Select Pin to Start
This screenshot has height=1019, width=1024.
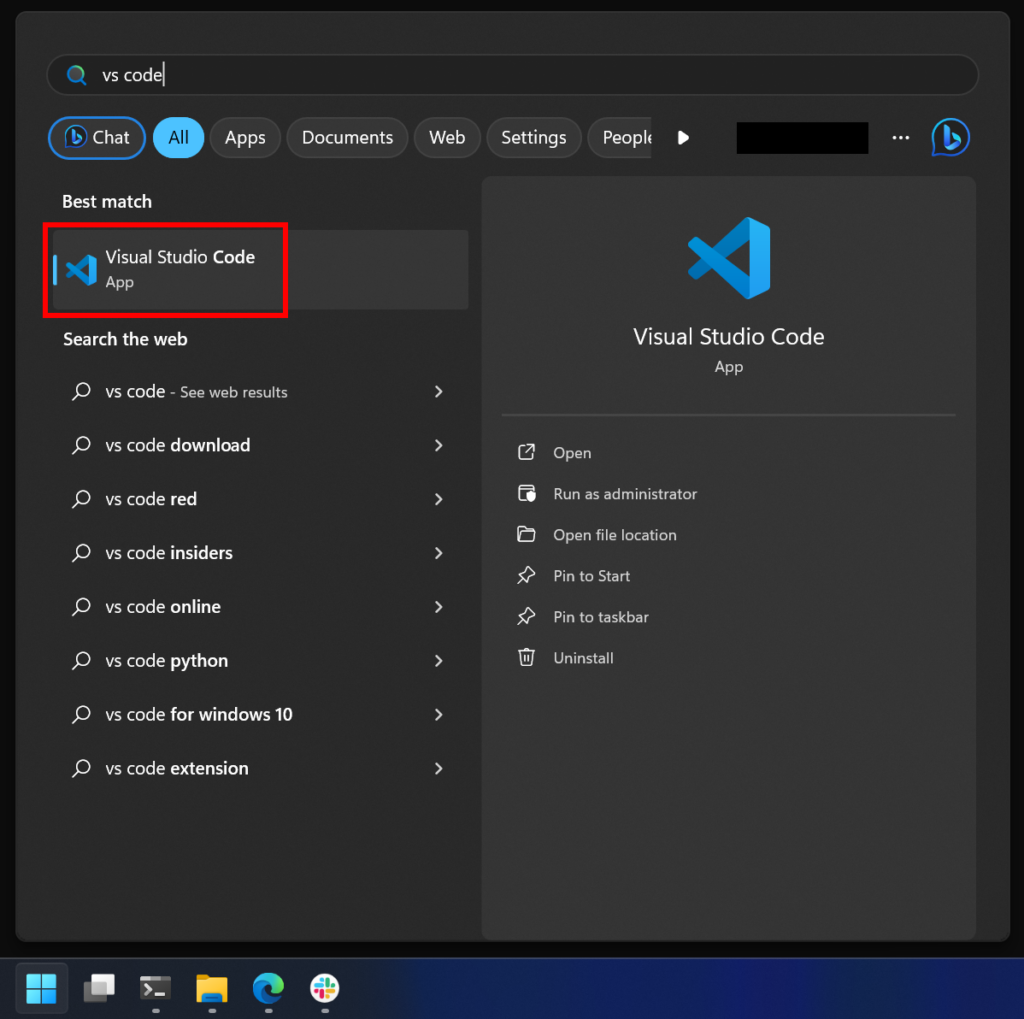pyautogui.click(x=592, y=576)
